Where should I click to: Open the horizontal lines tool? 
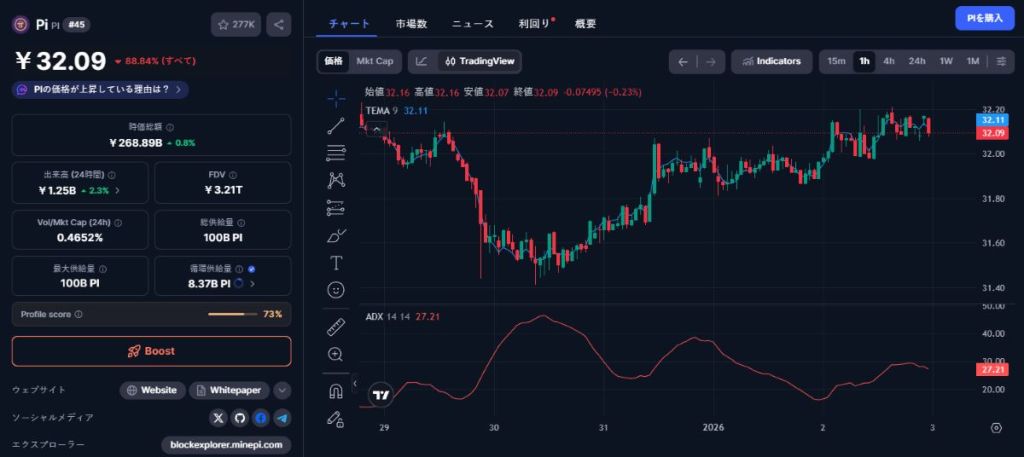point(336,153)
